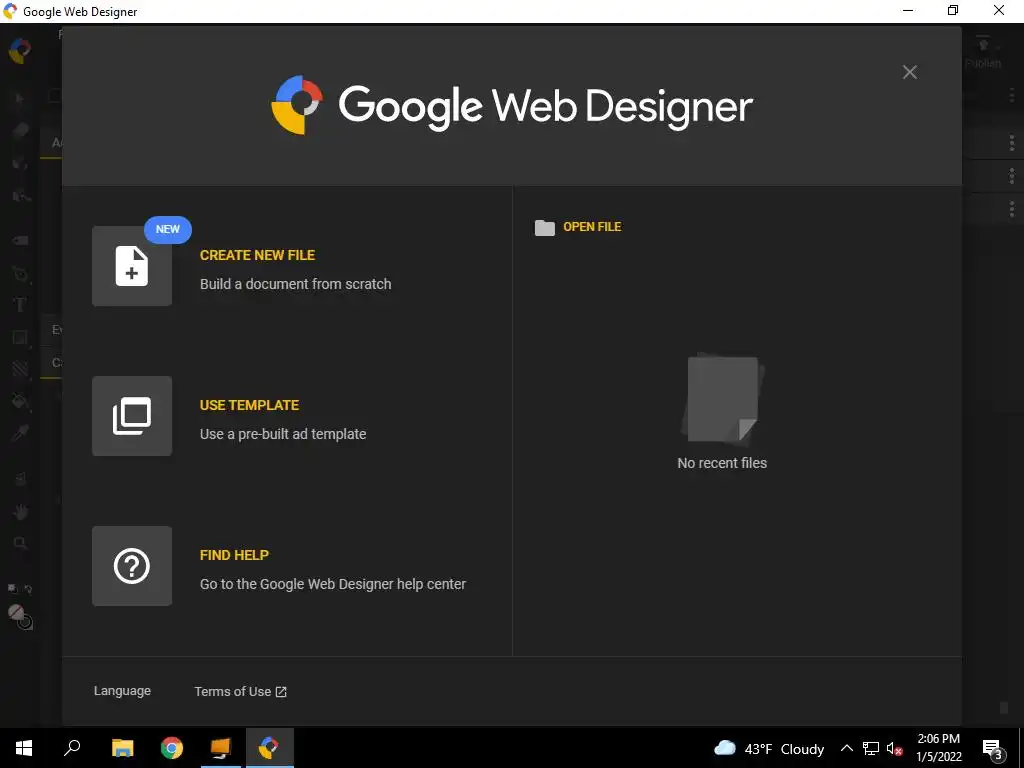The height and width of the screenshot is (768, 1024).
Task: Click the external-link icon beside Terms of Use
Action: (x=281, y=692)
